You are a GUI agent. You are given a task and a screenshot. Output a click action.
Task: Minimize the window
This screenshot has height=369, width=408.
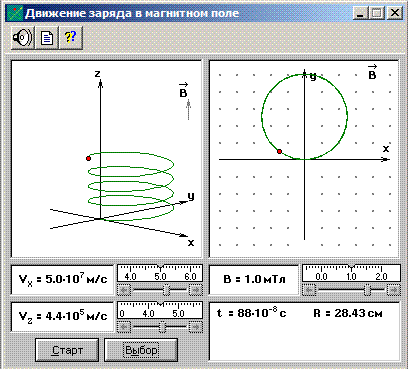(x=360, y=13)
